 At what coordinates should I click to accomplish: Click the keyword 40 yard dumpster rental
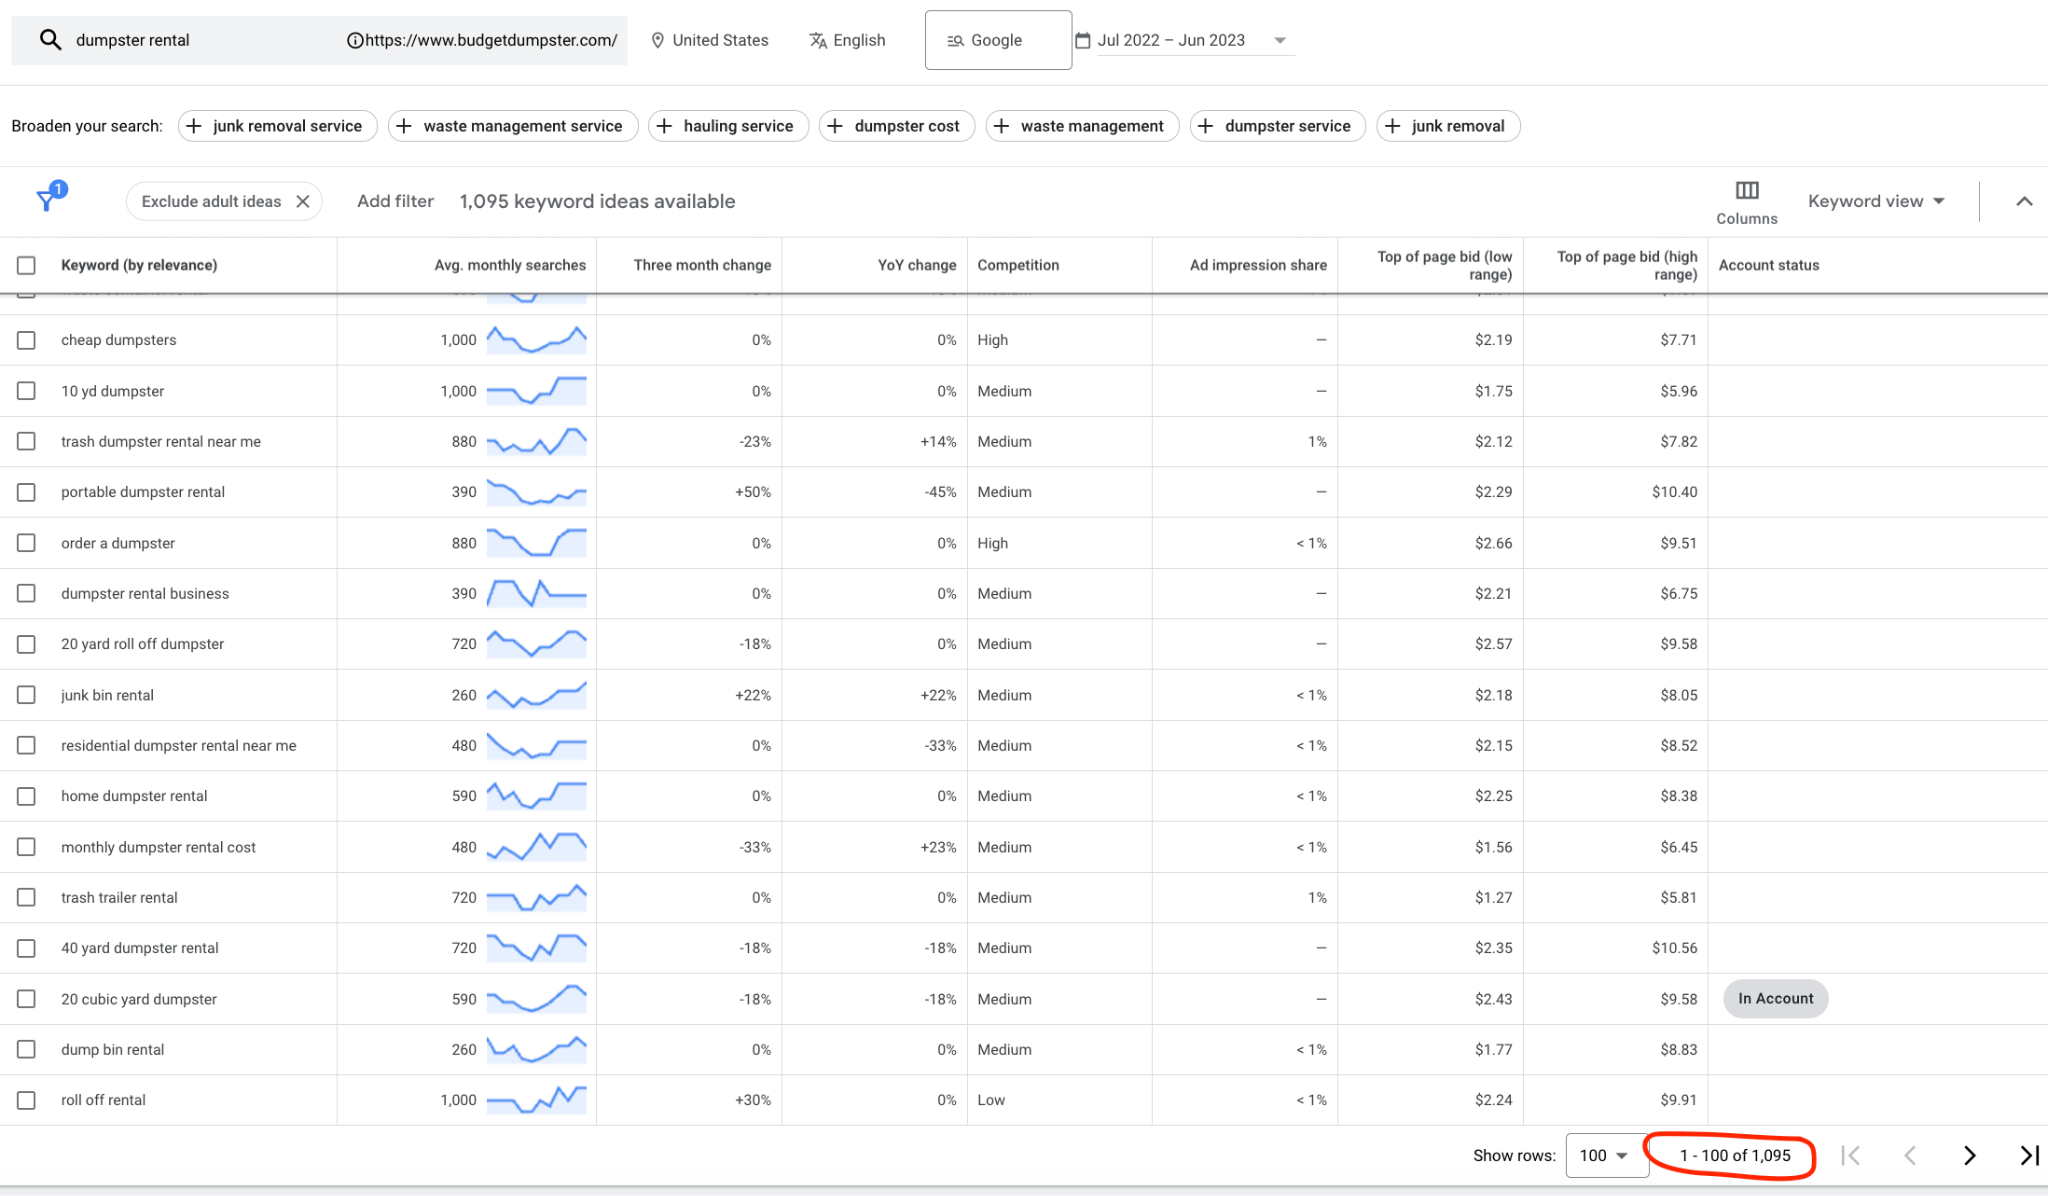click(139, 948)
